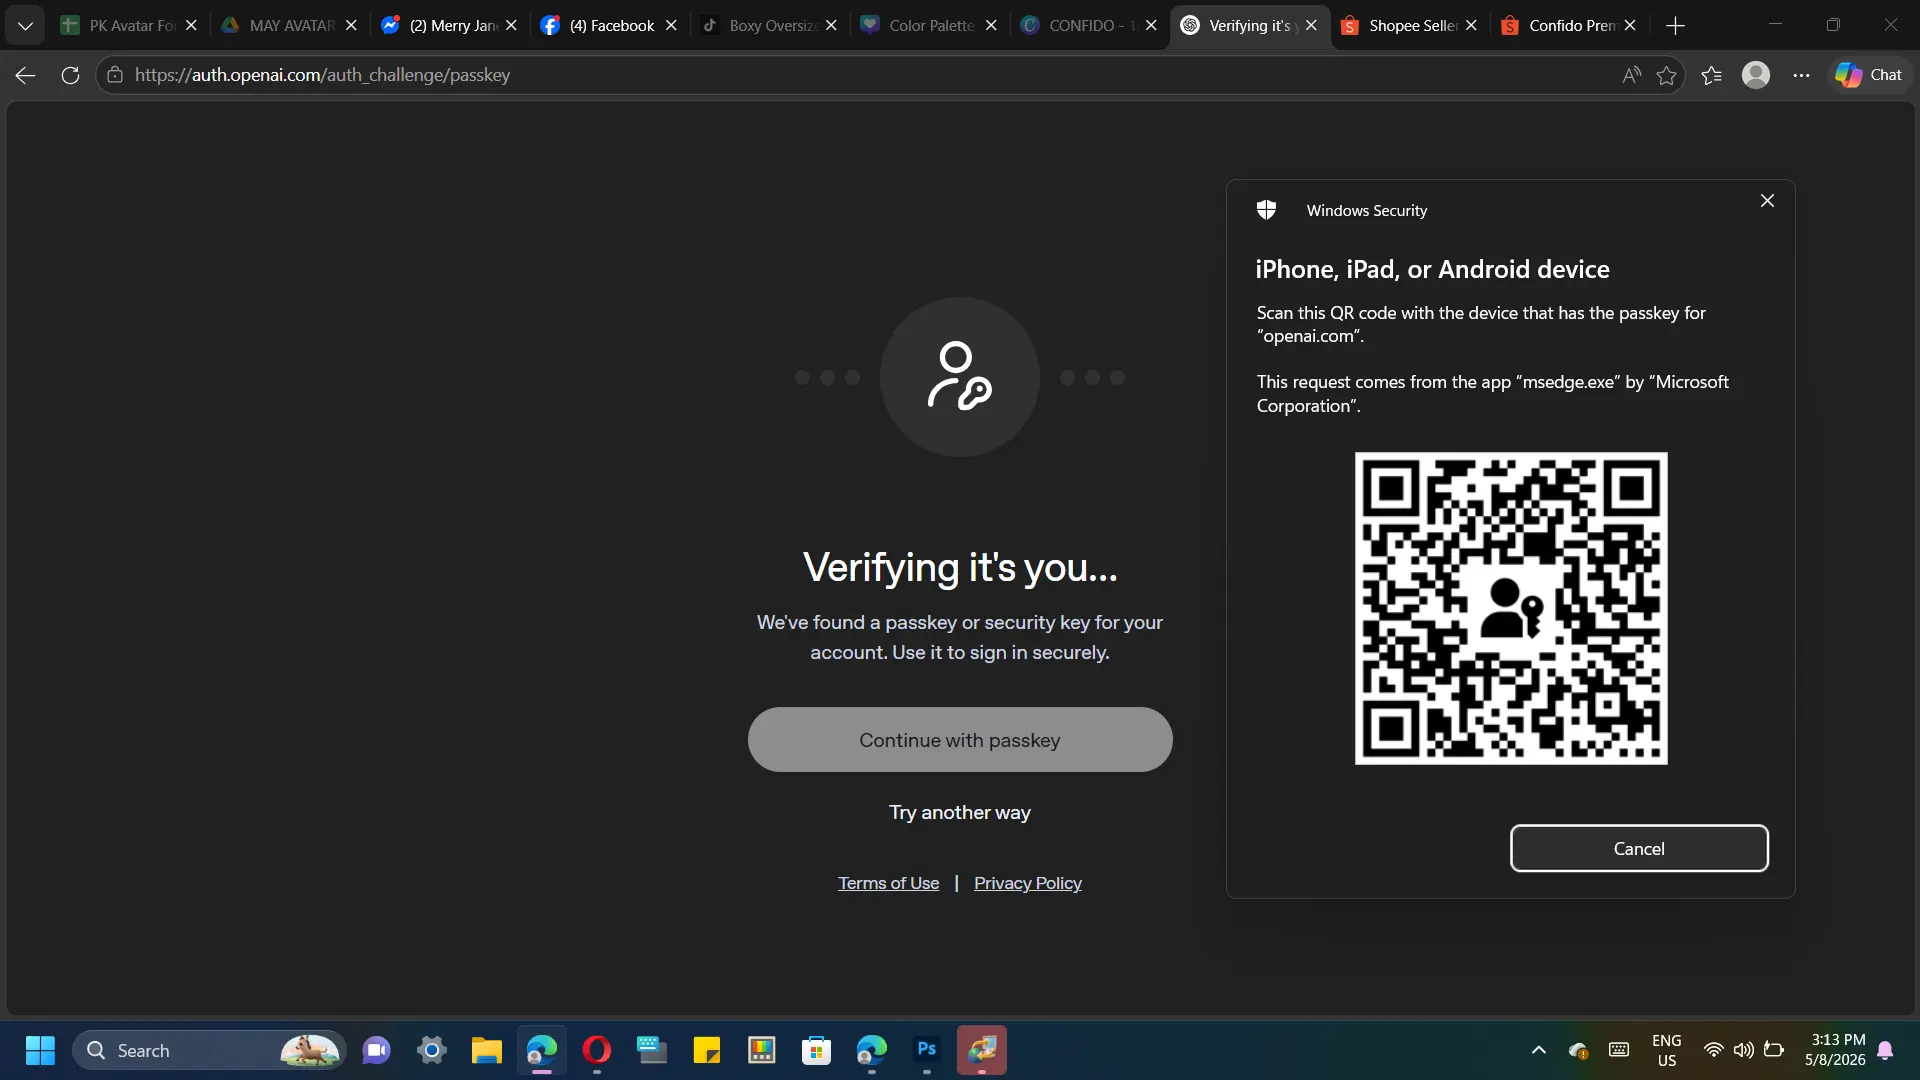This screenshot has width=1920, height=1080.
Task: Open the Favorites list icon
Action: pos(1711,75)
